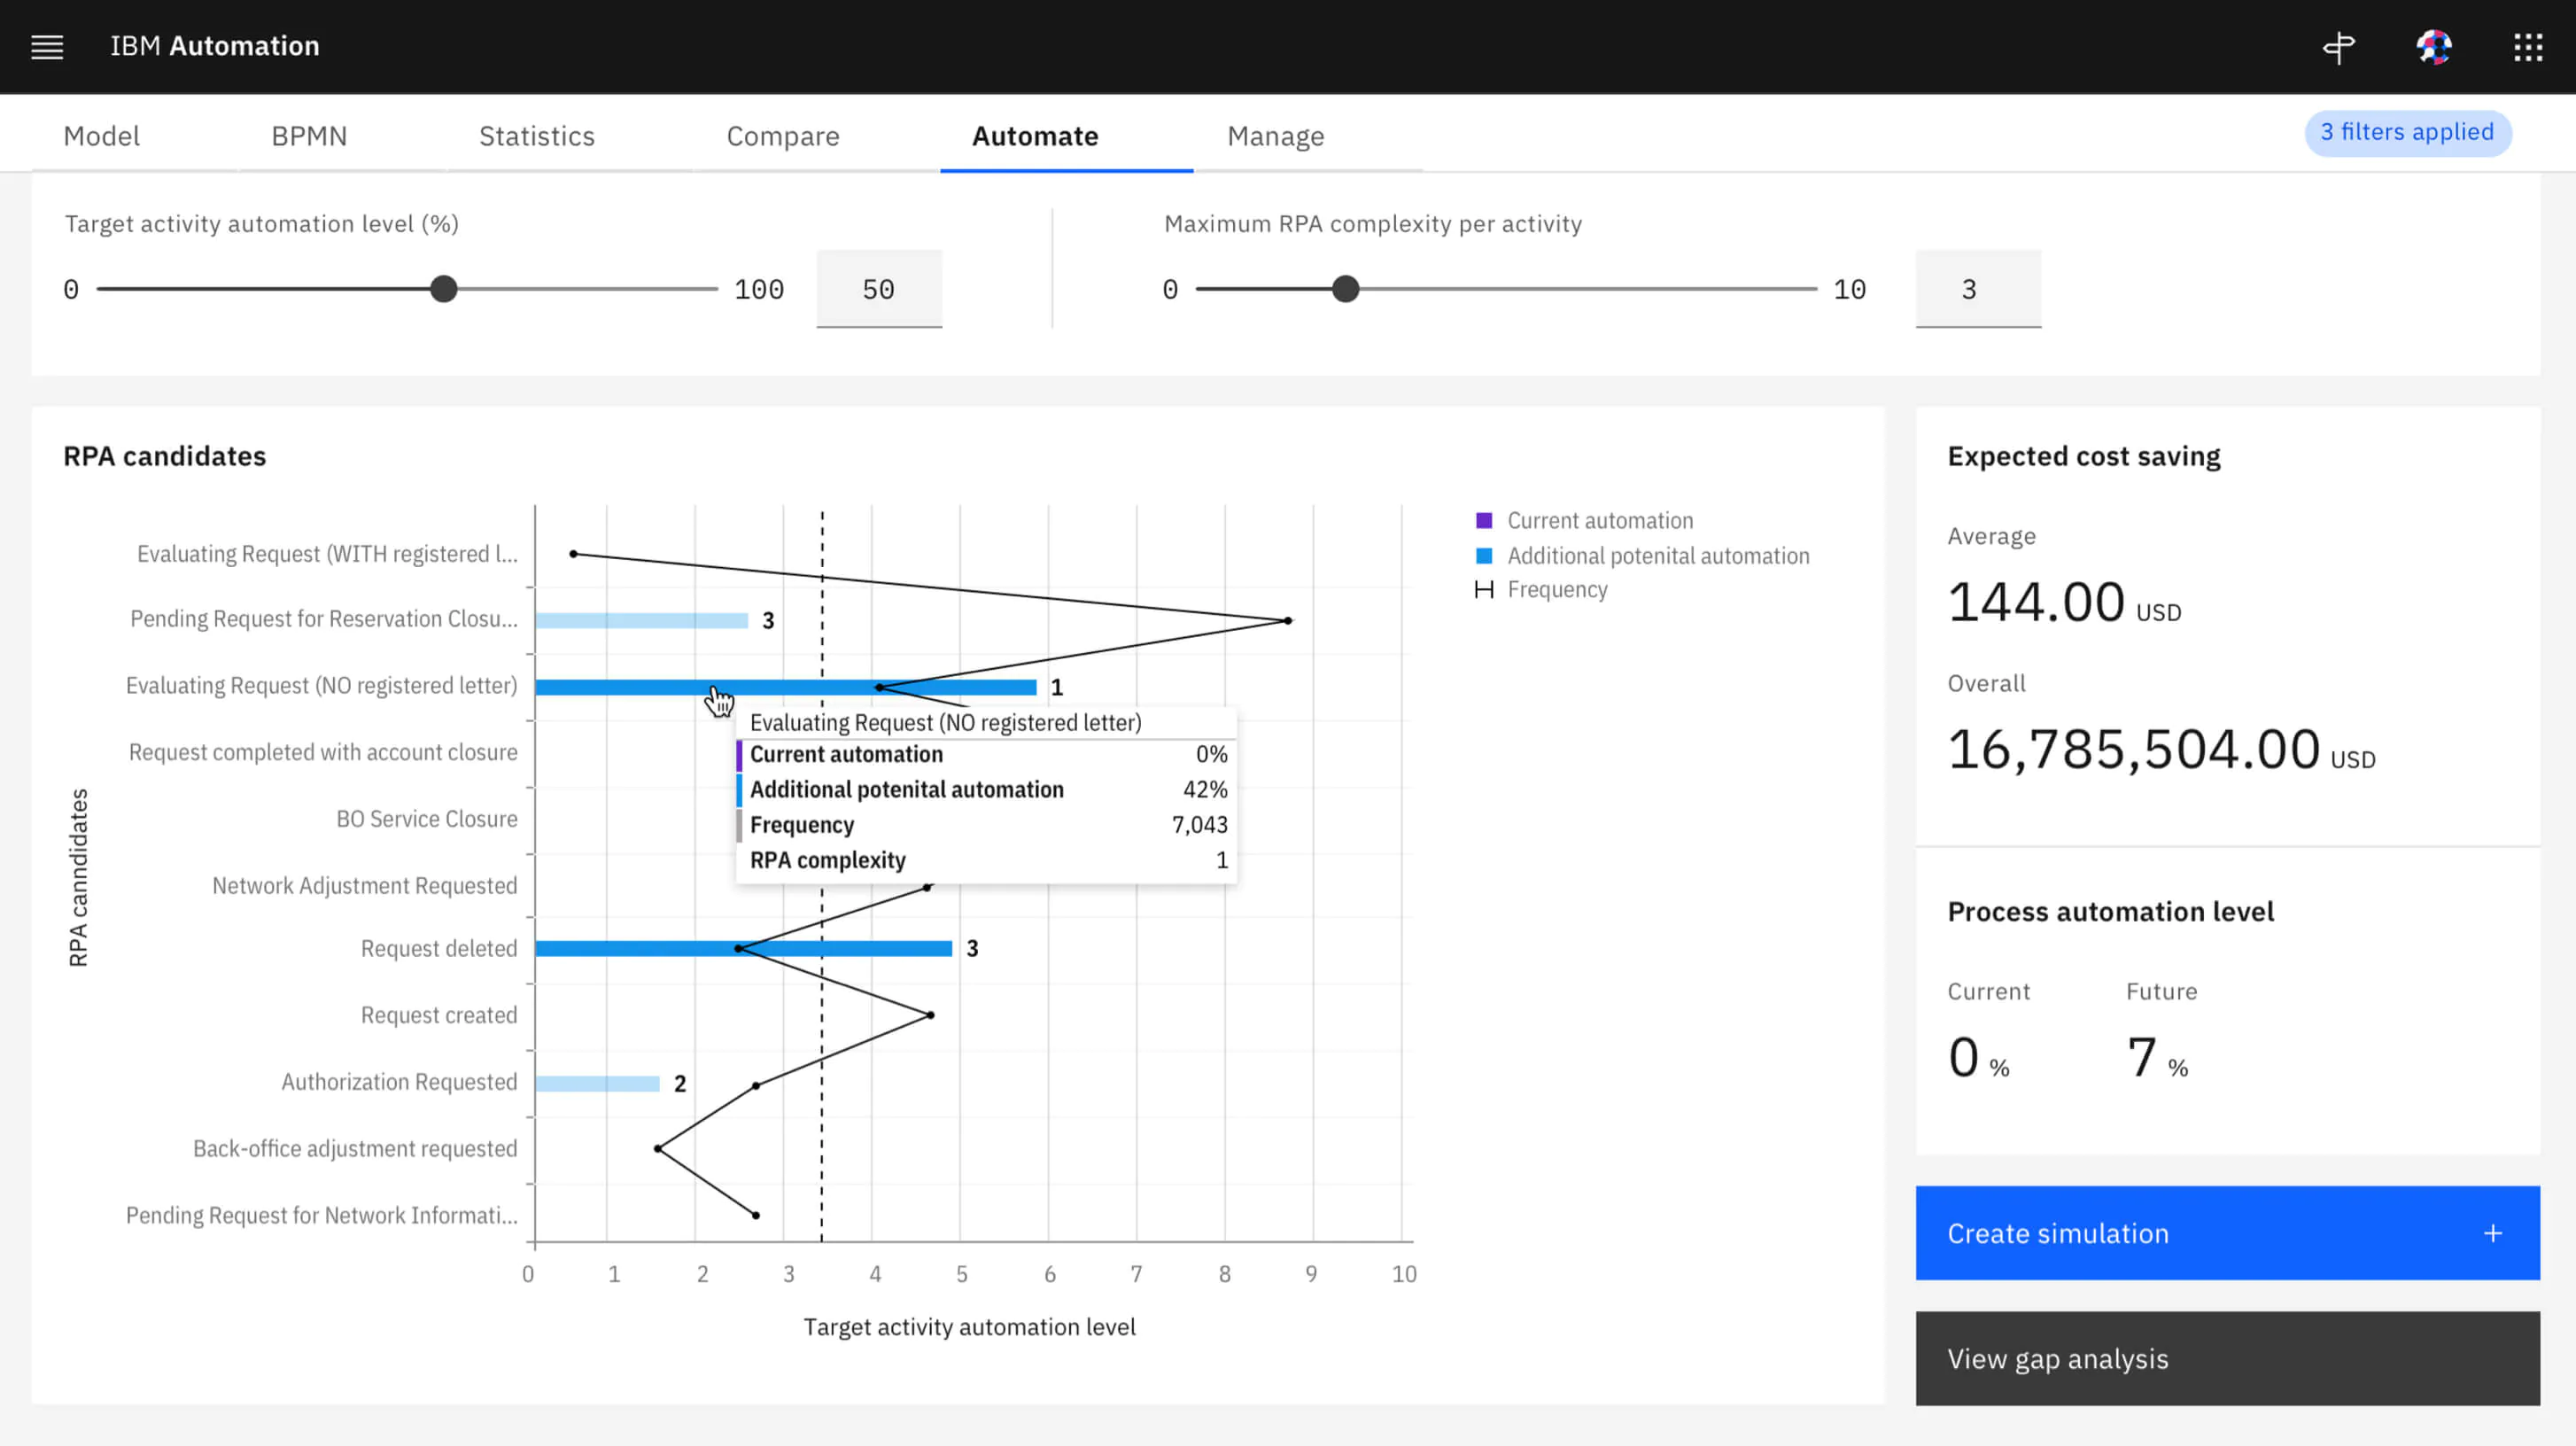This screenshot has height=1446, width=2576.
Task: Open the BPMN tab
Action: click(309, 136)
